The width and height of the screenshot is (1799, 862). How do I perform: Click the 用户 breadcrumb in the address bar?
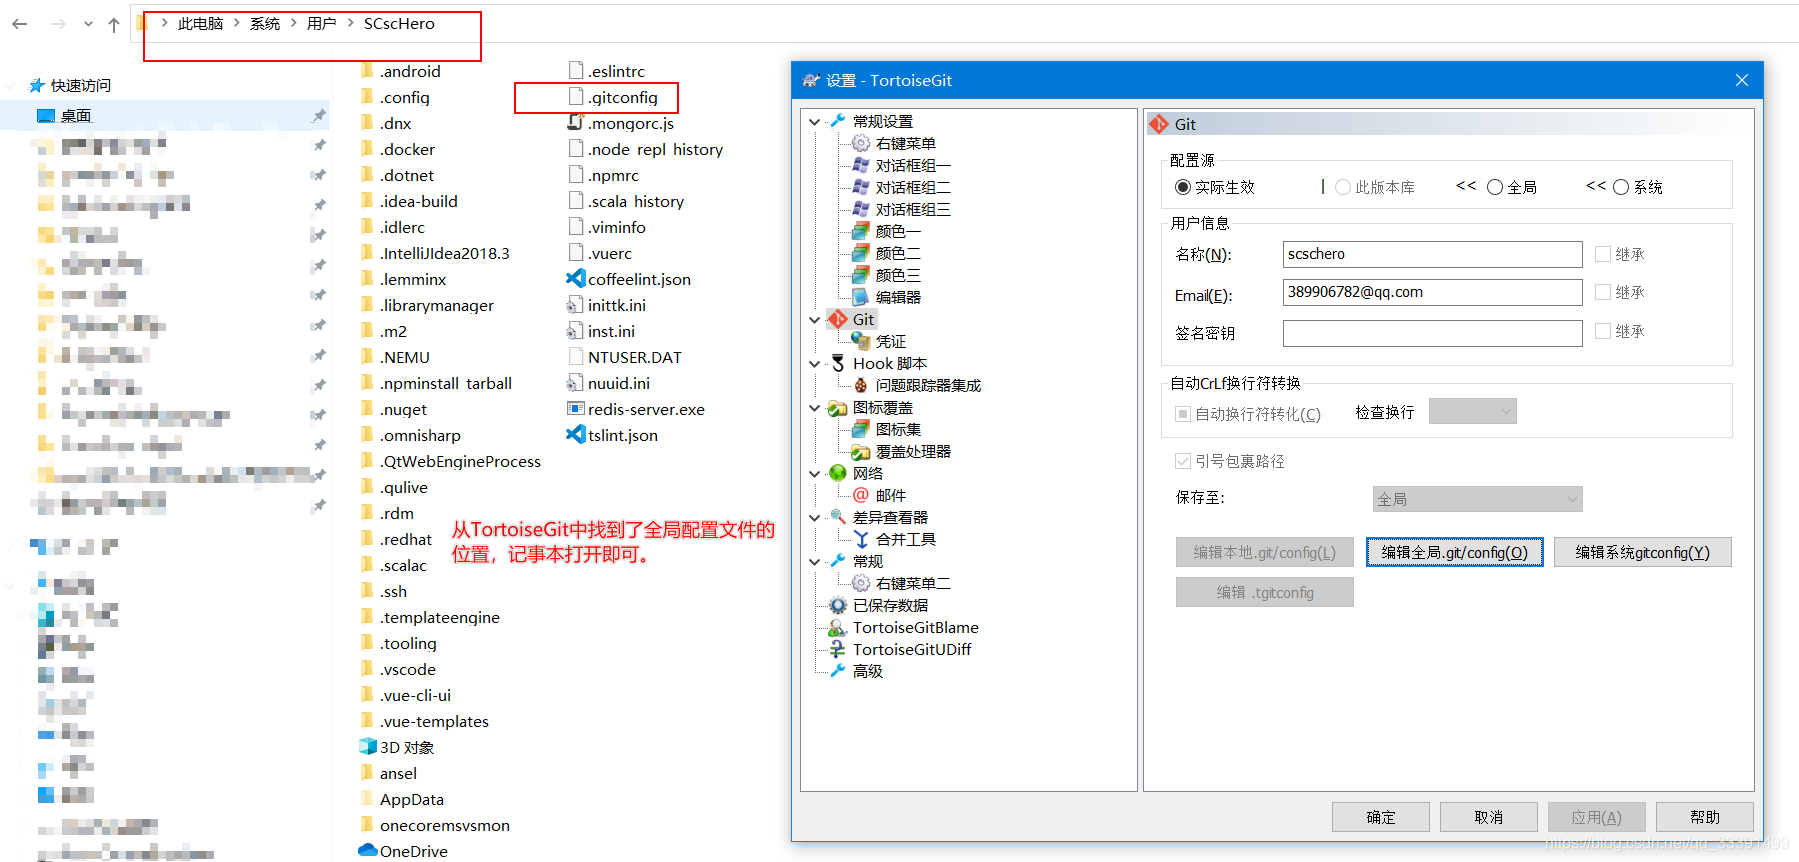321,23
